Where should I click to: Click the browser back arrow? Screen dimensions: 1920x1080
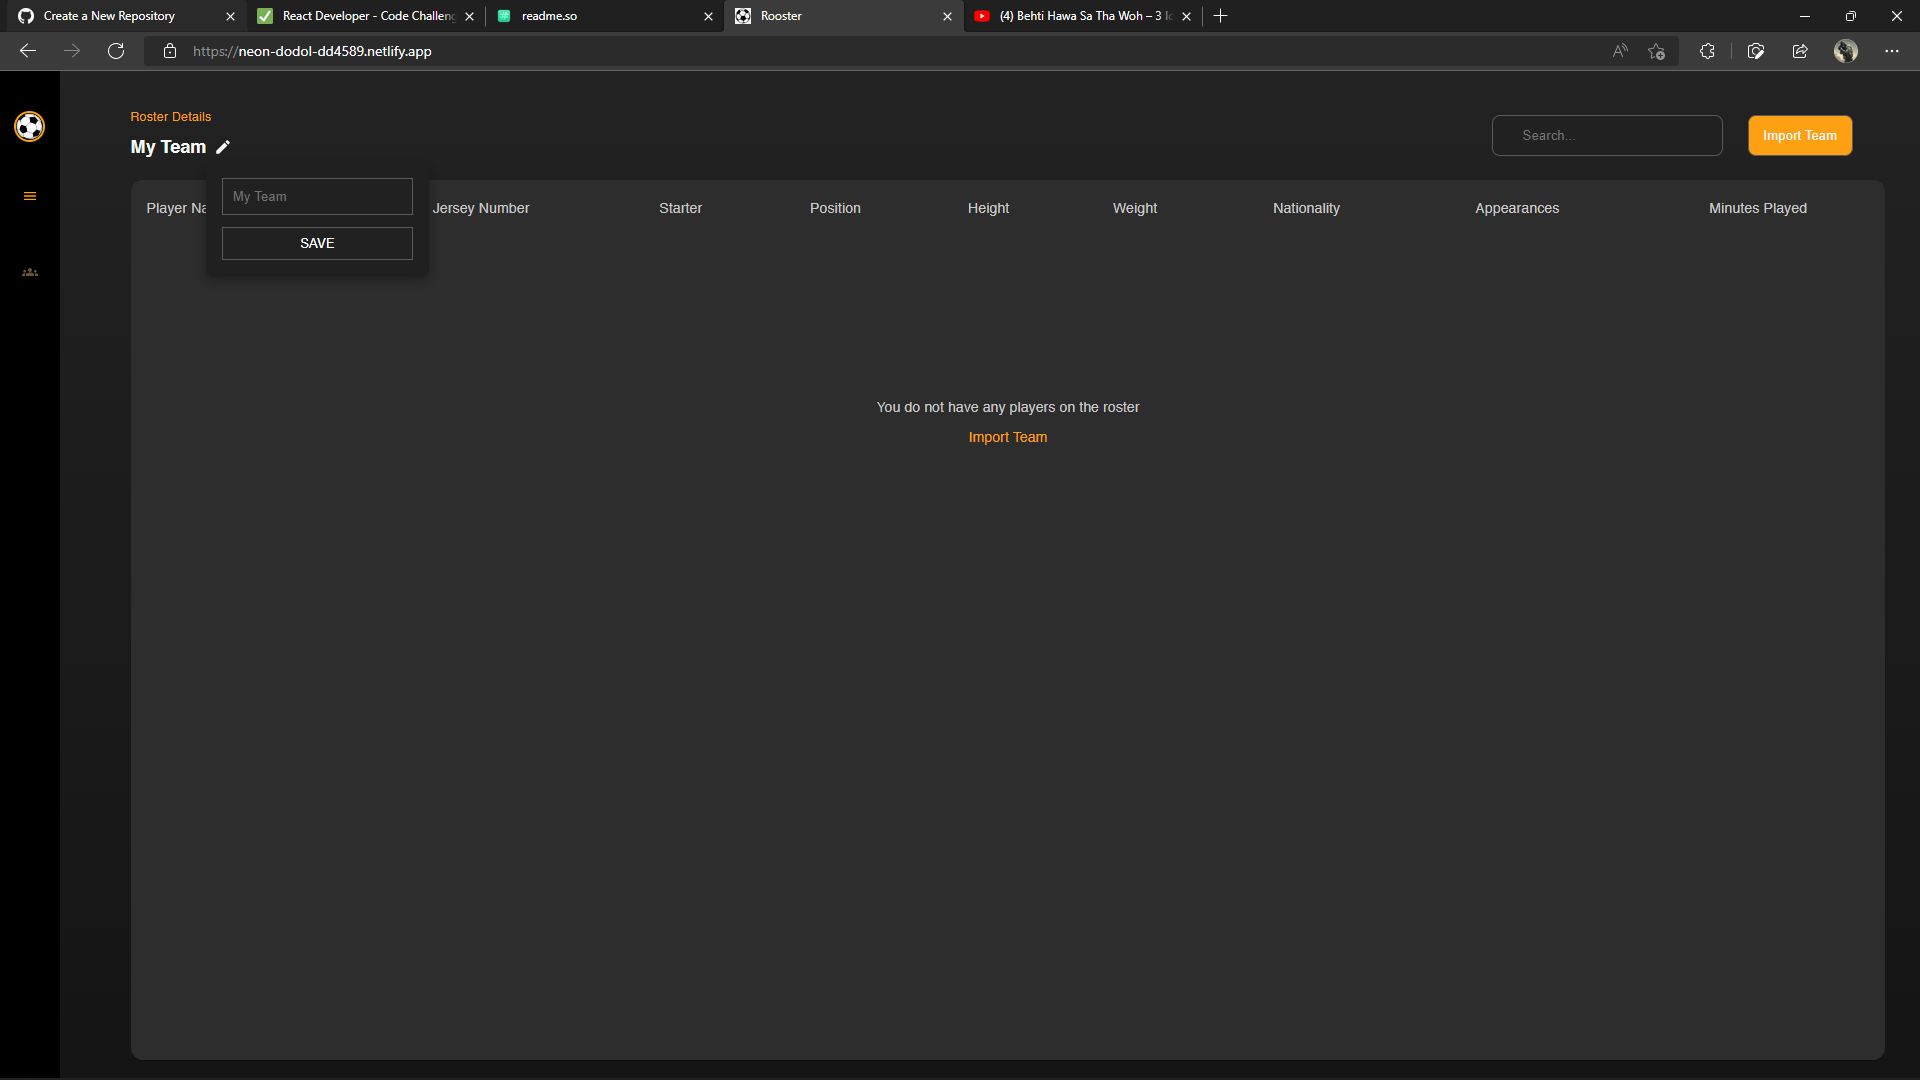pyautogui.click(x=28, y=51)
